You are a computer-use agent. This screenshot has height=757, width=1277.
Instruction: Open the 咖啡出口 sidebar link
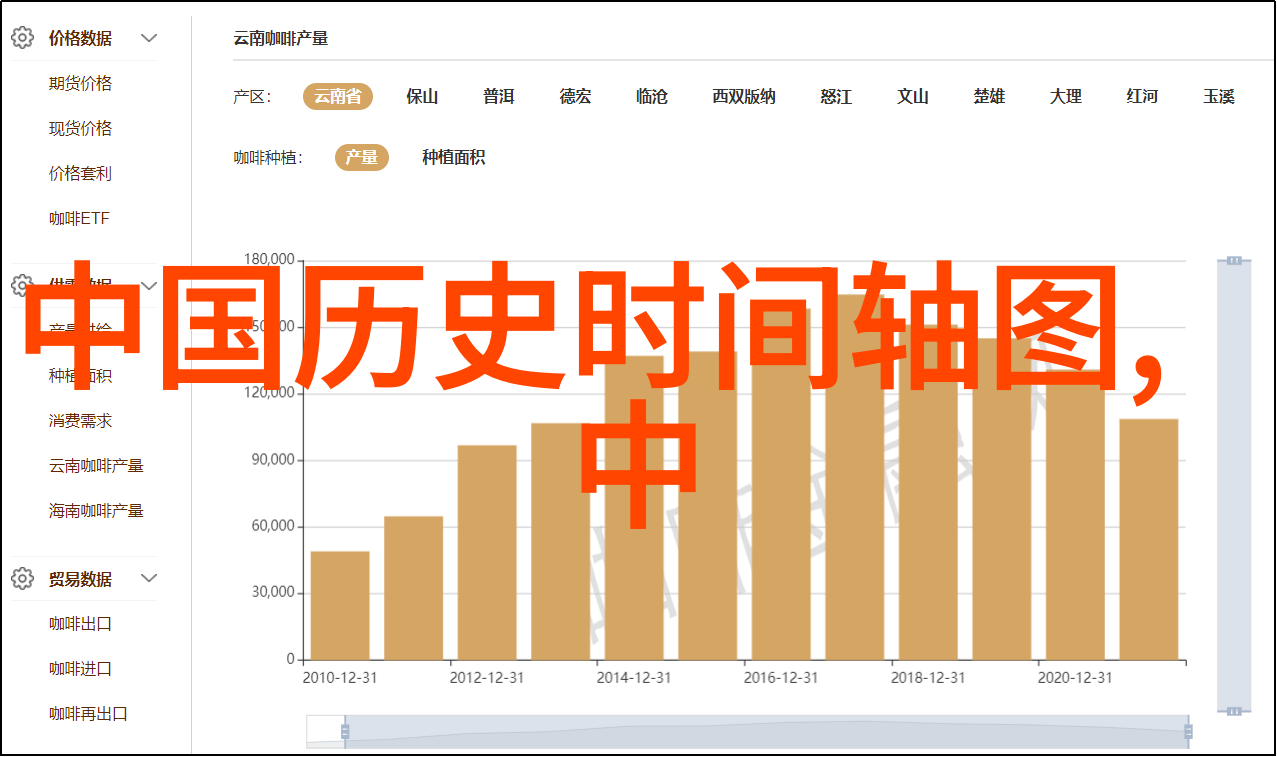pos(80,623)
